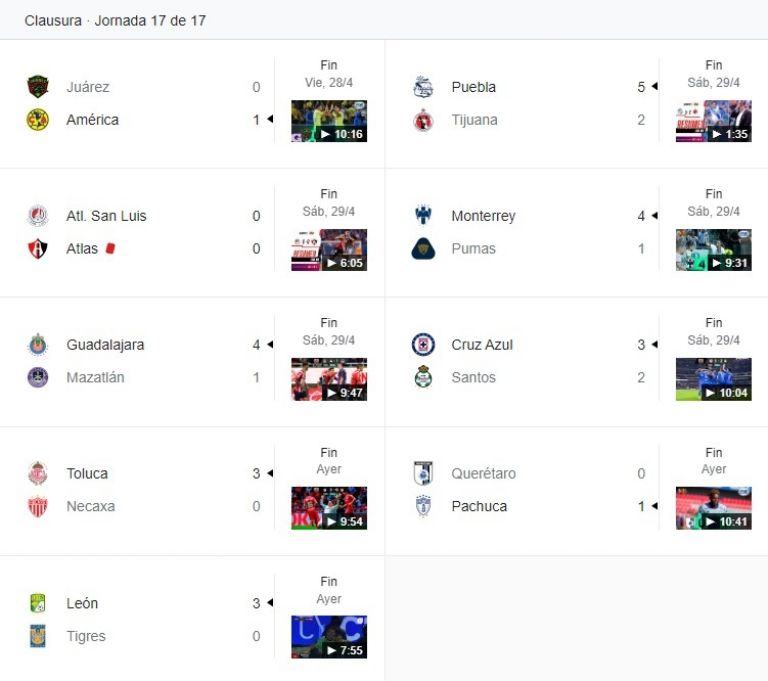The image size is (768, 681).
Task: Click the América club logo
Action: coord(38,120)
